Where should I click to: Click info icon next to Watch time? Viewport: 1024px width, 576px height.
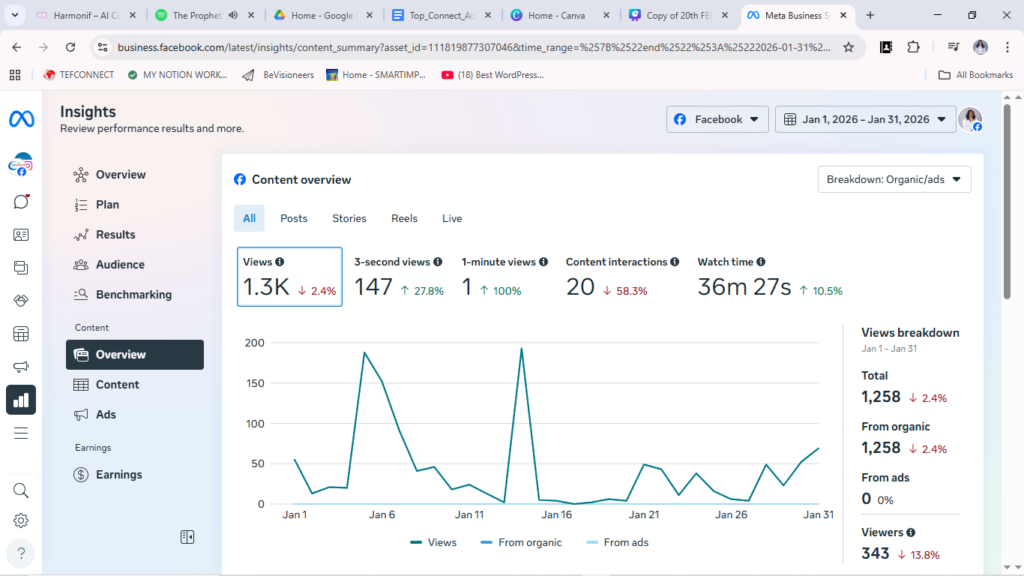click(x=762, y=262)
